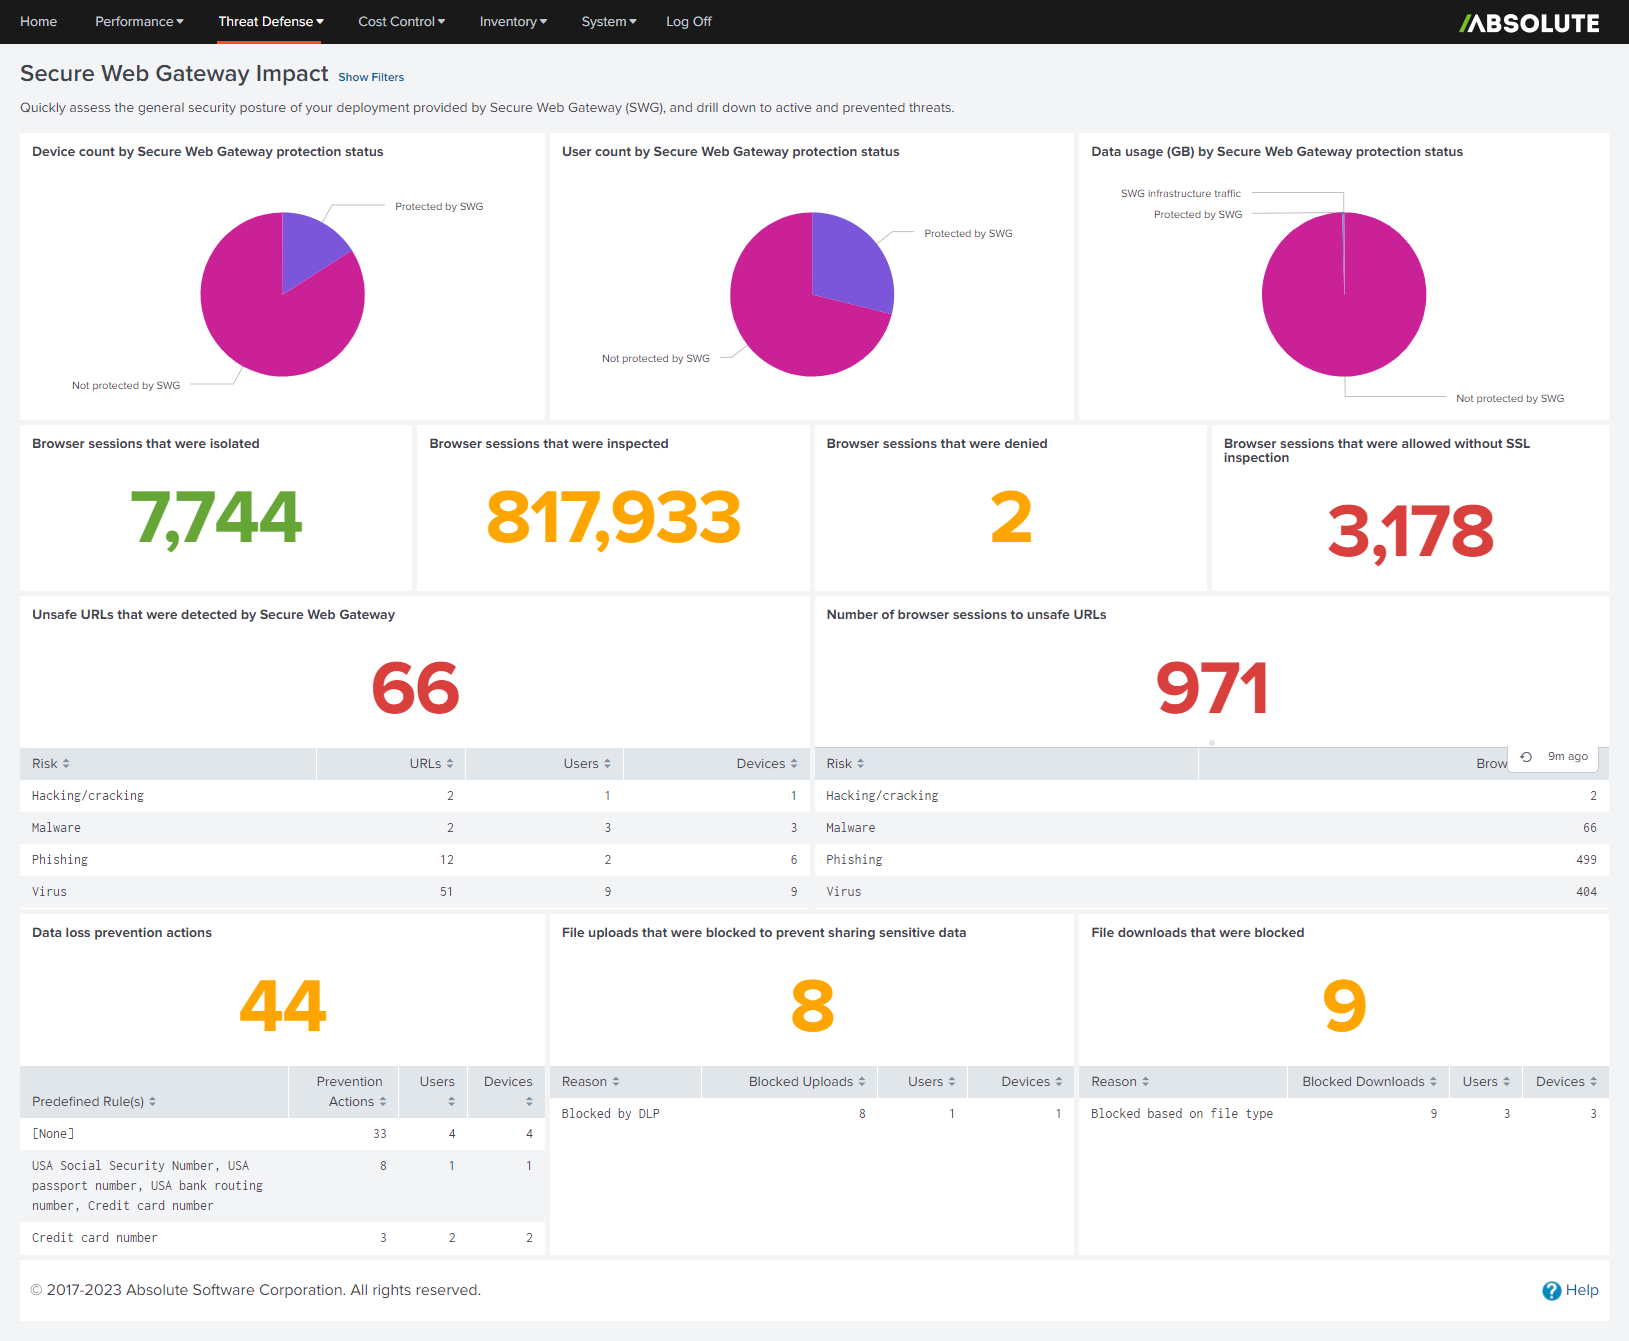
Task: Sort by Prevention Actions column
Action: [351, 1092]
